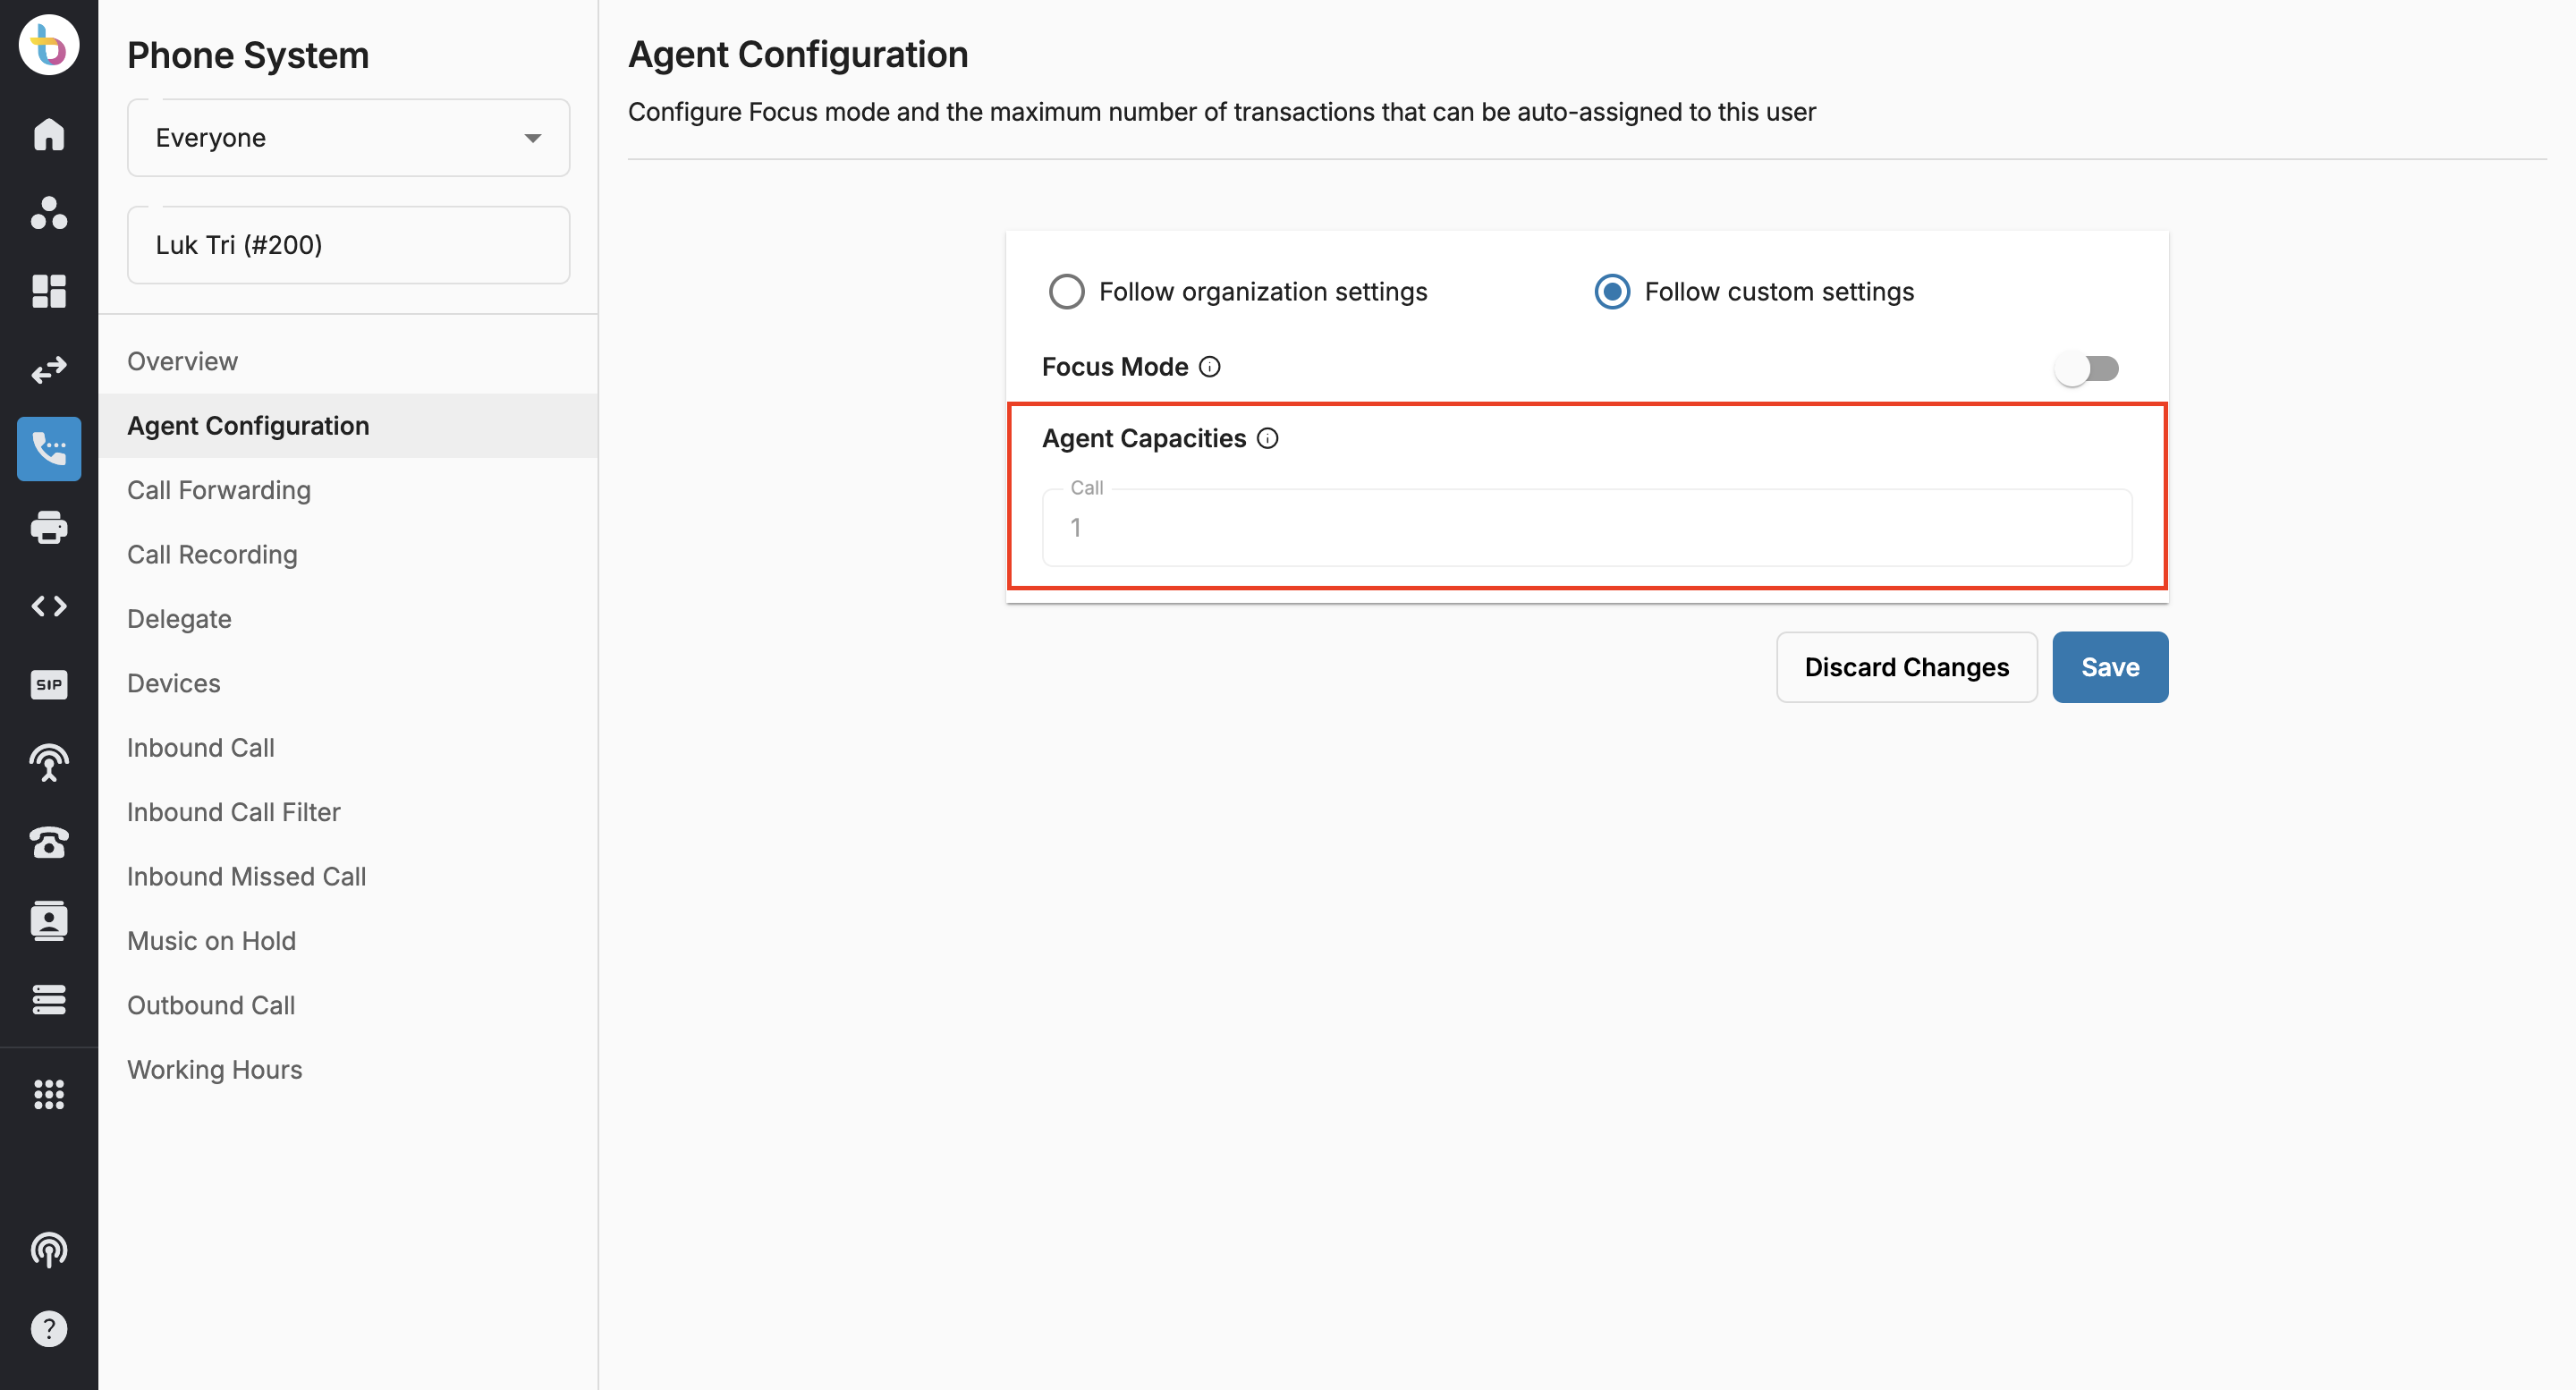Select Follow organization settings radio button
This screenshot has width=2576, height=1390.
(1066, 292)
